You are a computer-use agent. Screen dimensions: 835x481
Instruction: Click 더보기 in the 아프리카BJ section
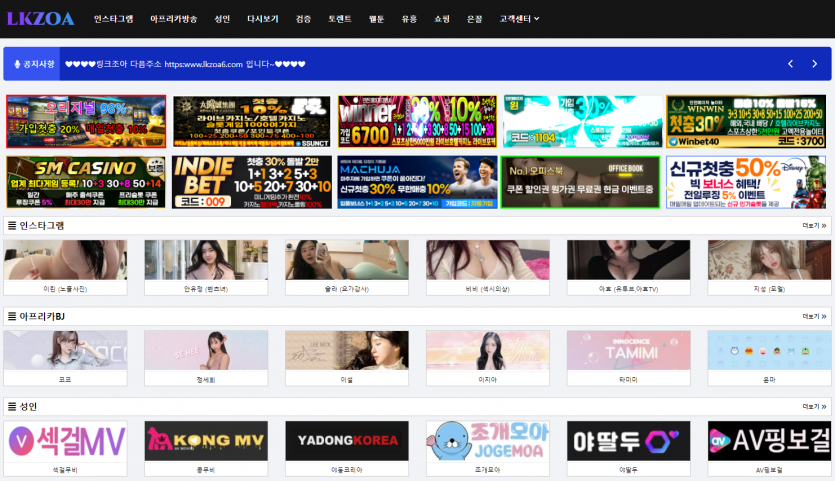point(814,316)
